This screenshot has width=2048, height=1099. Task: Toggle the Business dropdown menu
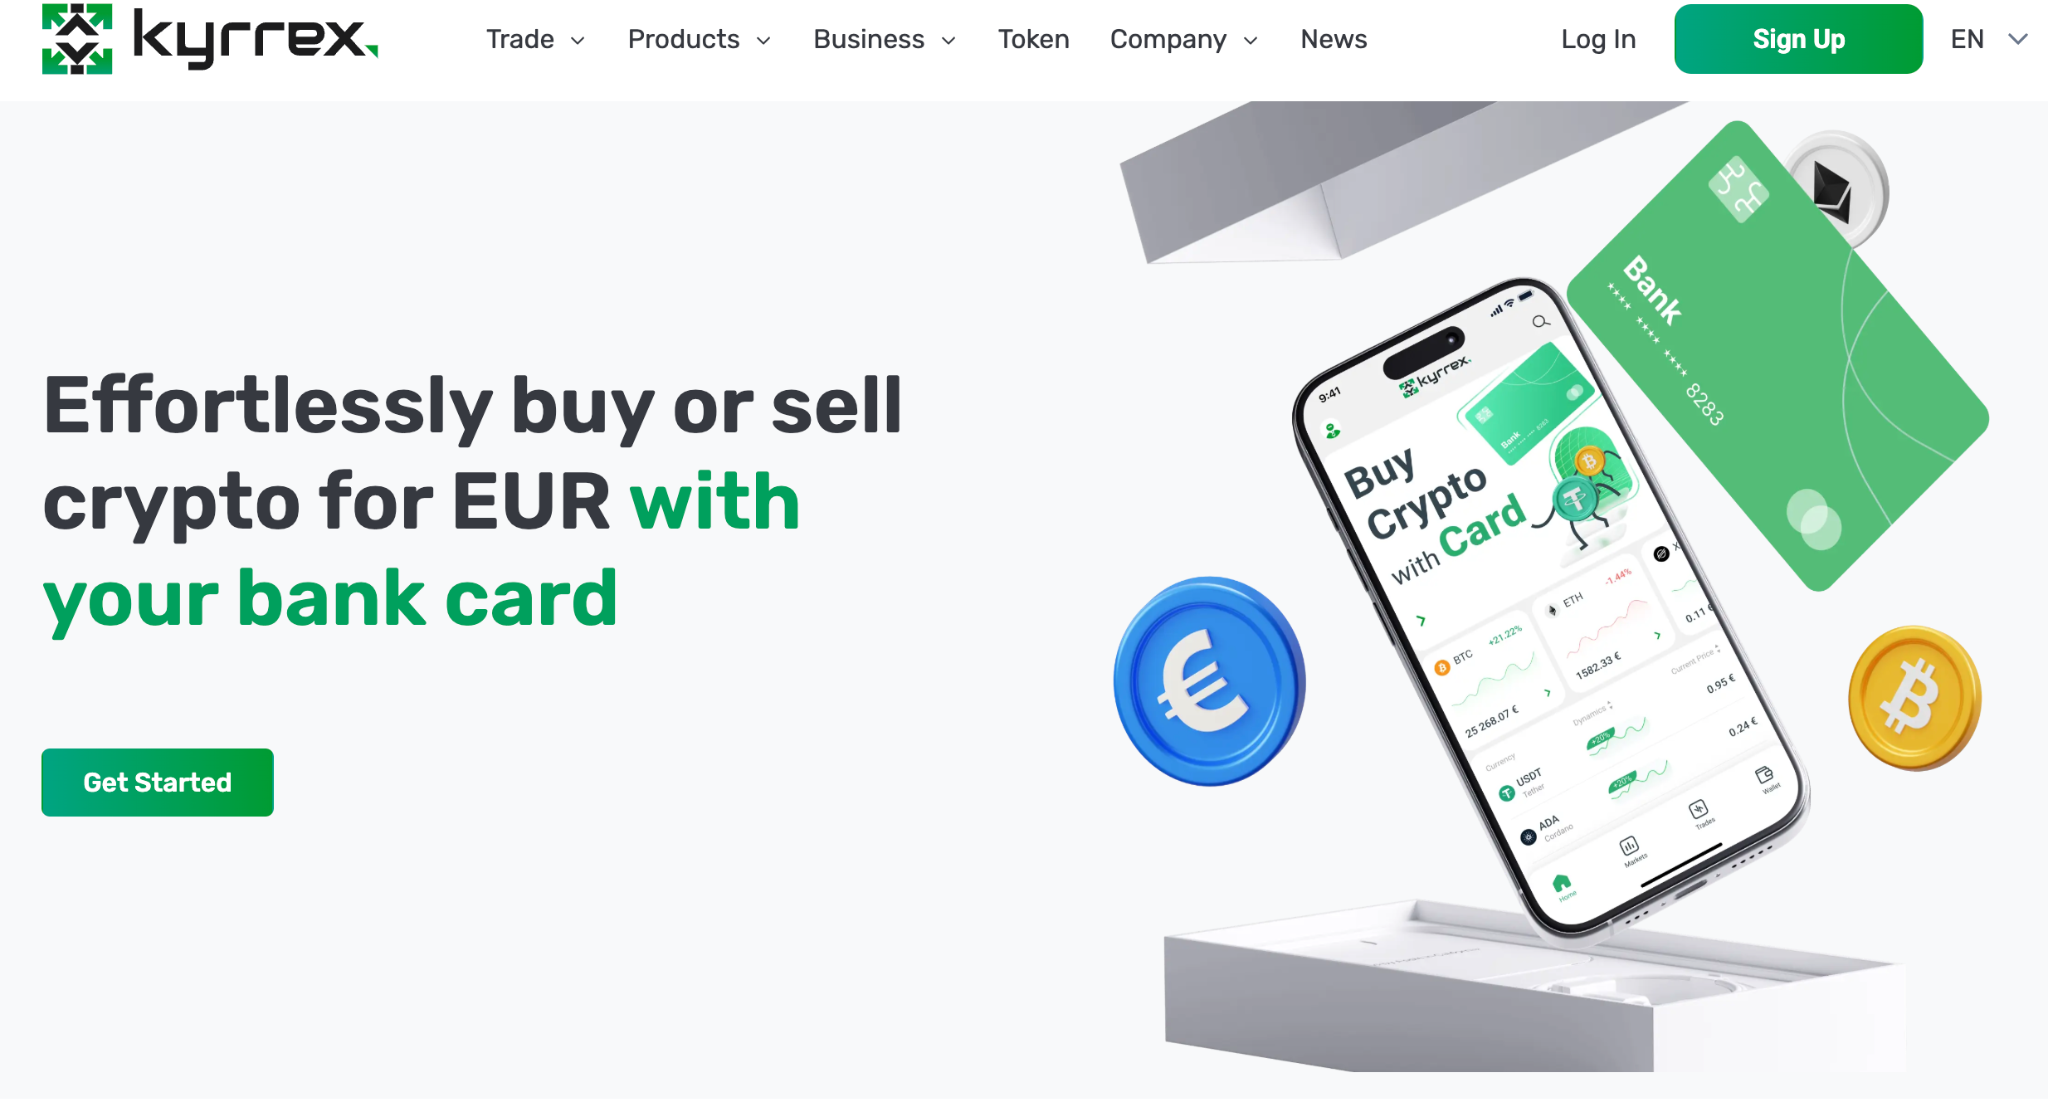coord(884,39)
